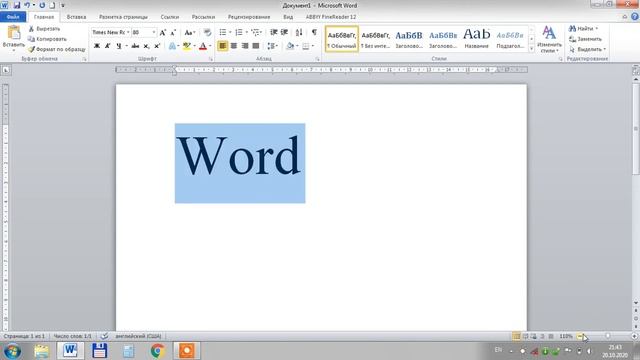Switch to the Вид tab

click(x=288, y=17)
